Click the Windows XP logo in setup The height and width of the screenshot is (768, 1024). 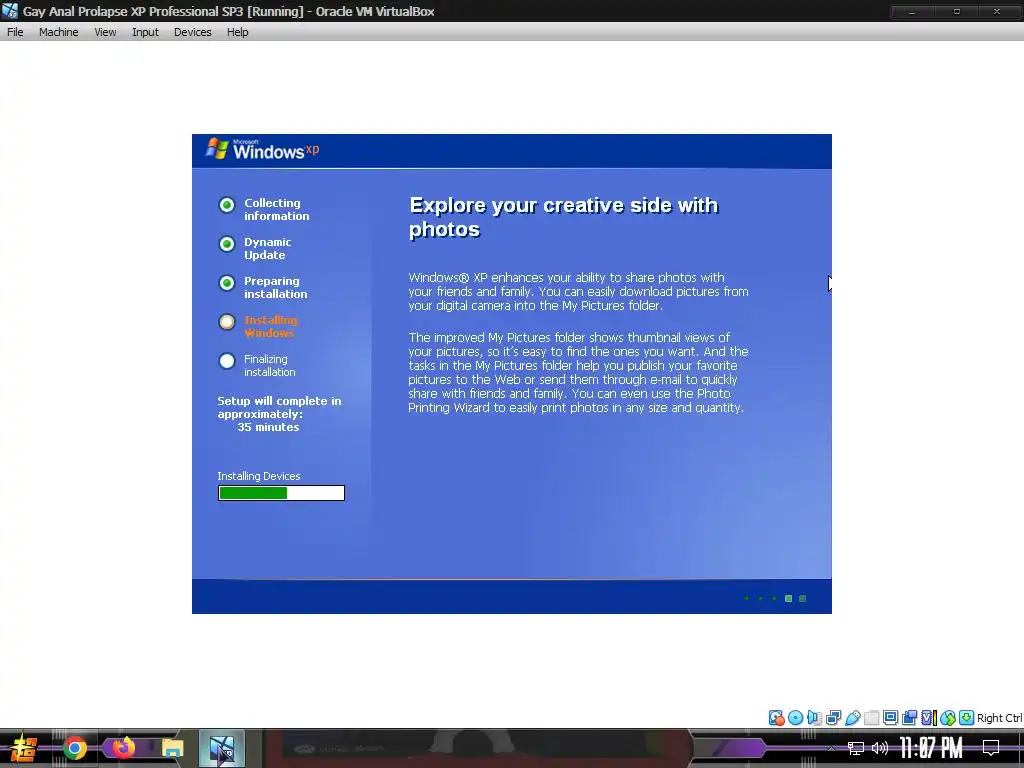(263, 150)
